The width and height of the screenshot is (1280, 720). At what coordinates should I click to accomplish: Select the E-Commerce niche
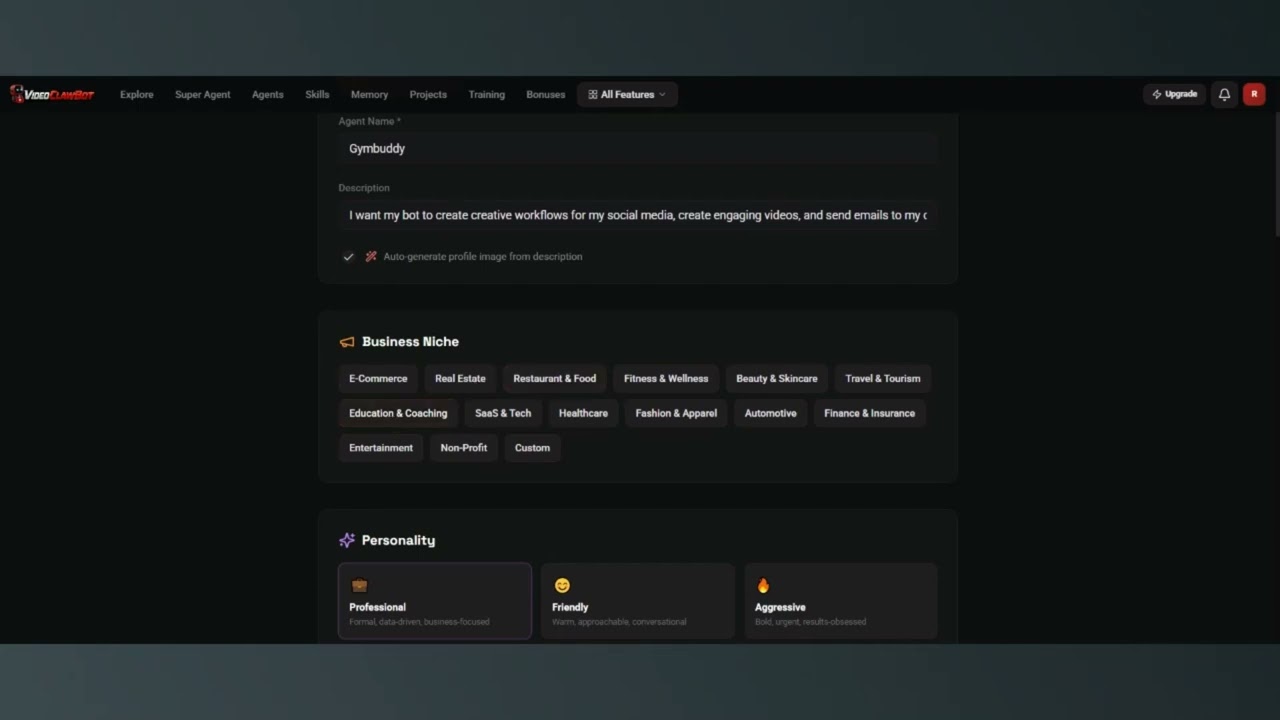tap(378, 378)
